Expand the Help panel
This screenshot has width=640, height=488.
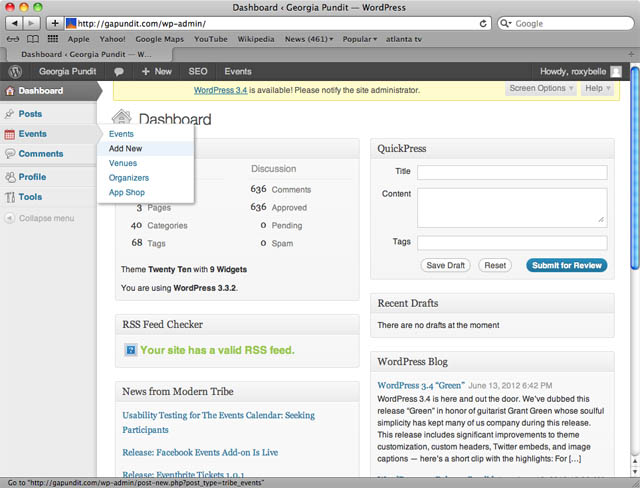(598, 88)
